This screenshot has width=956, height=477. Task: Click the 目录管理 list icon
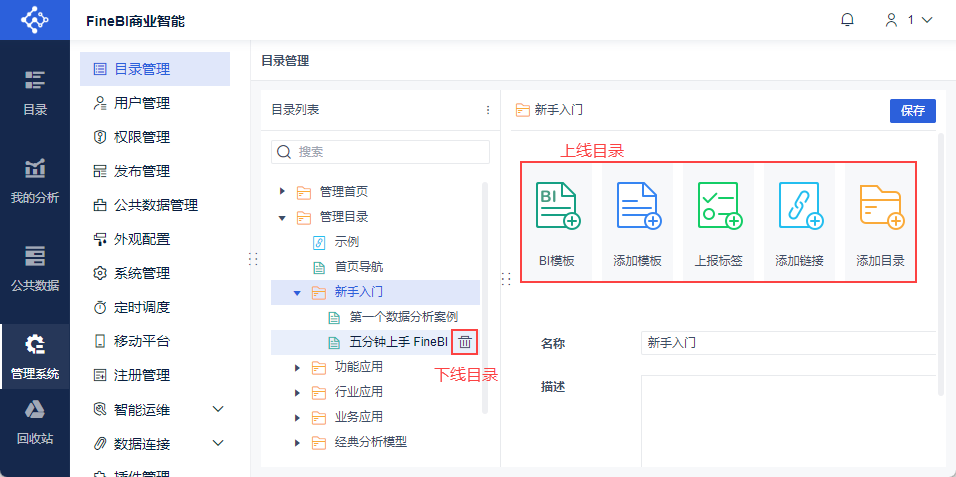pyautogui.click(x=99, y=69)
